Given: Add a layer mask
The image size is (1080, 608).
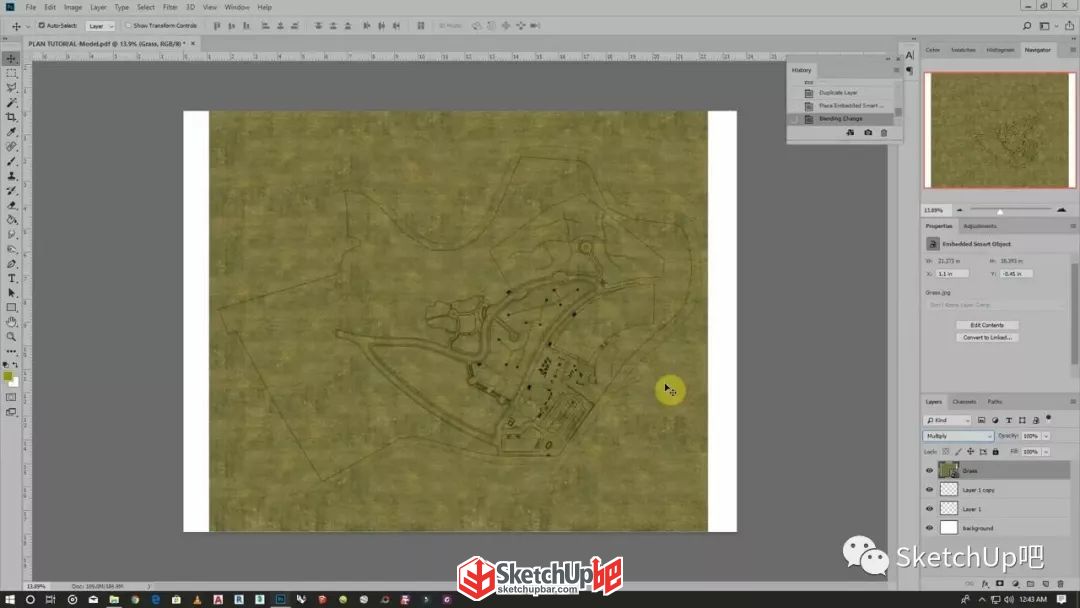Looking at the screenshot, I should [x=1000, y=584].
